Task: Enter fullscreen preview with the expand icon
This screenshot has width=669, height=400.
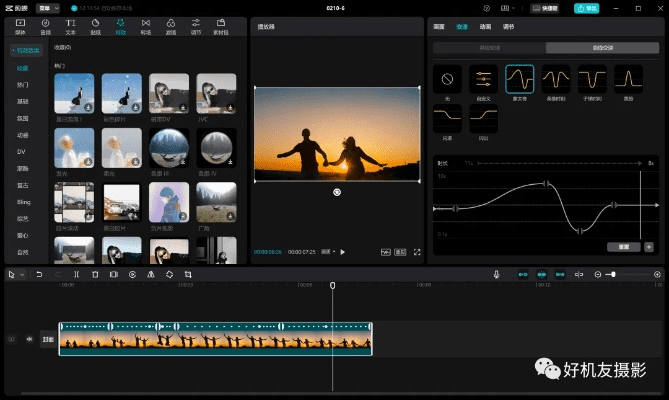Action: tap(417, 252)
